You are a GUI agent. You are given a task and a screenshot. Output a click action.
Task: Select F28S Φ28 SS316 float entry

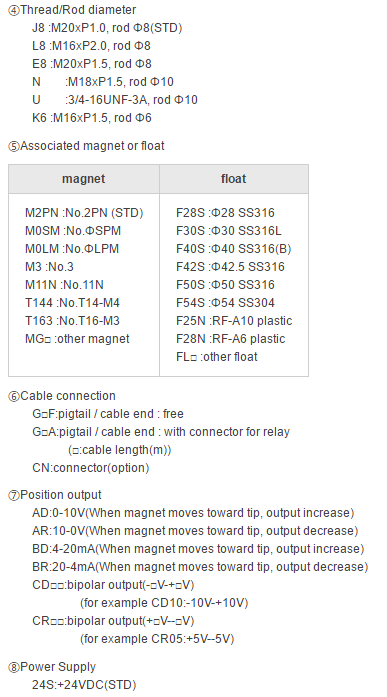(x=225, y=213)
